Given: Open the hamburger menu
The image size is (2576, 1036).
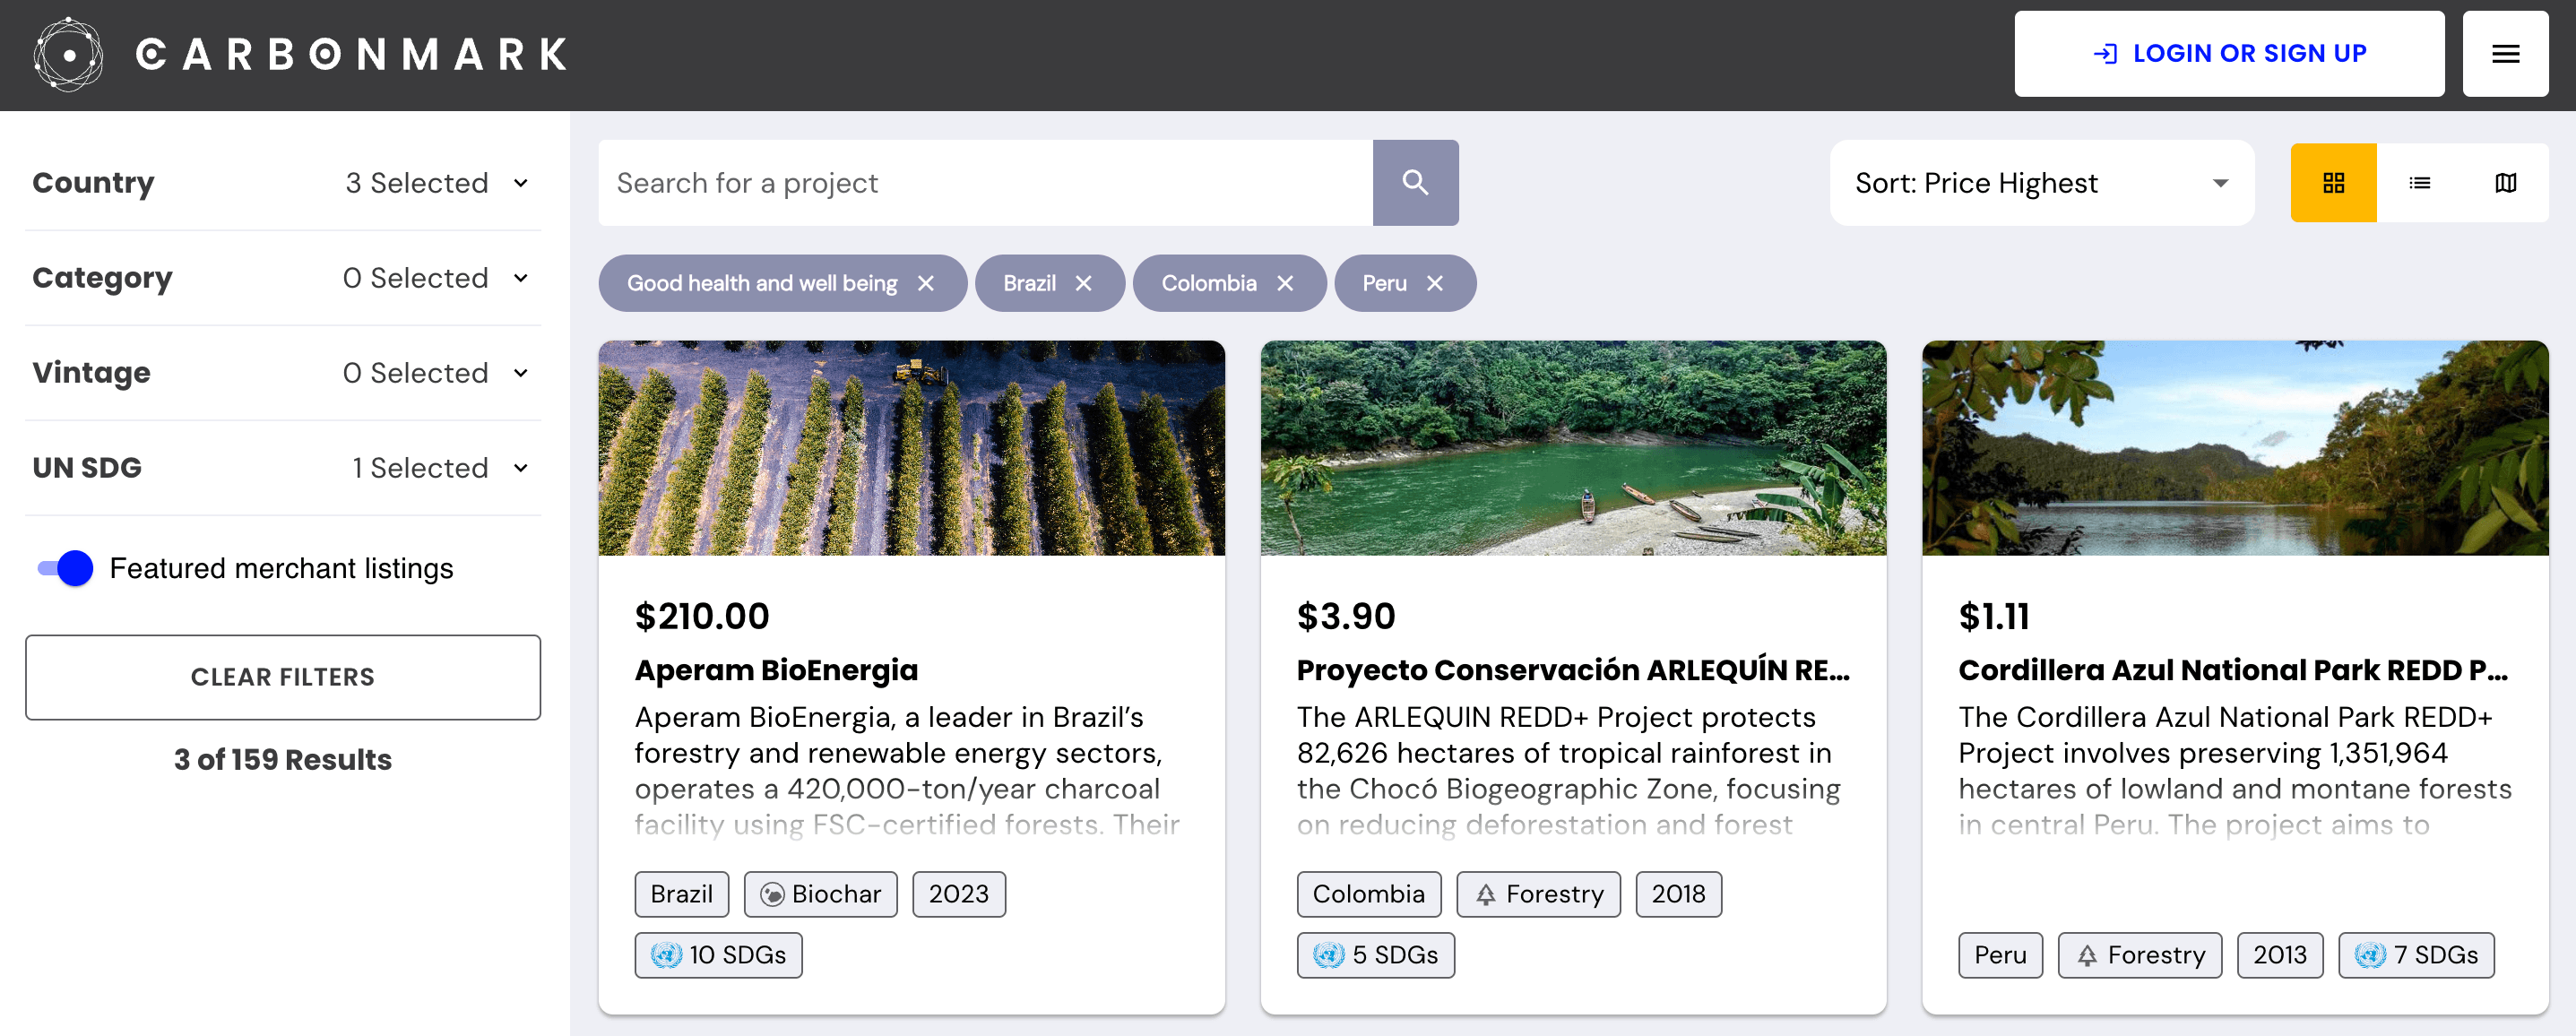Looking at the screenshot, I should click(2507, 53).
